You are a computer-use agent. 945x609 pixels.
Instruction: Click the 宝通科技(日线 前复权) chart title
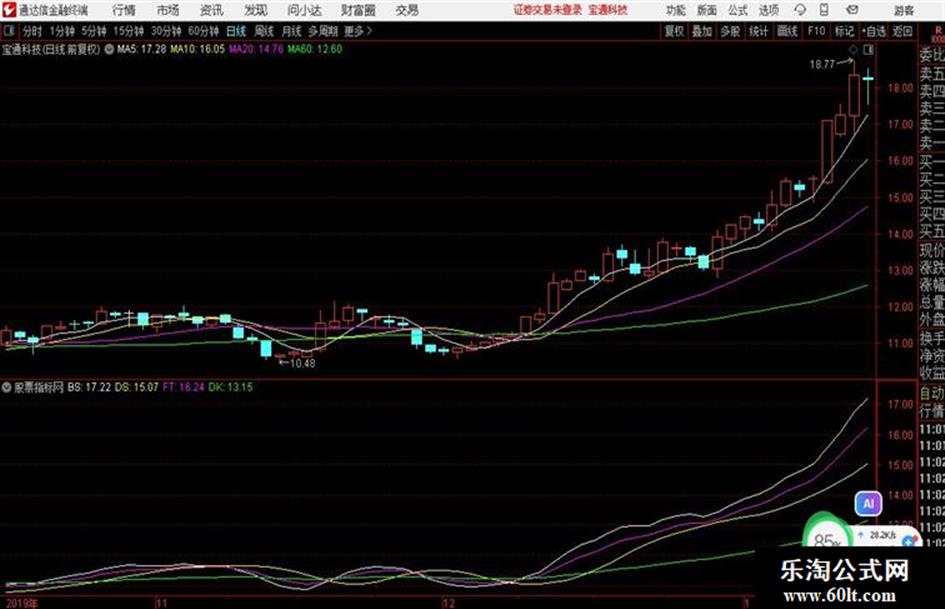(51, 49)
